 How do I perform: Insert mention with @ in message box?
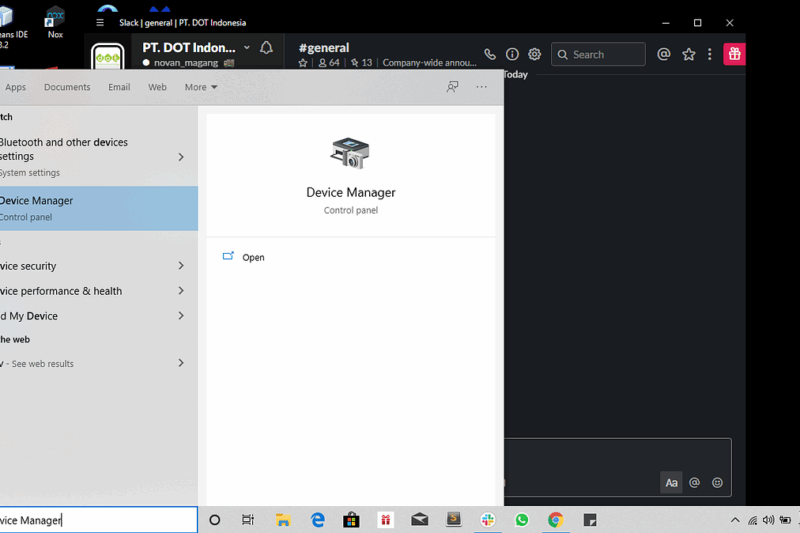click(694, 483)
